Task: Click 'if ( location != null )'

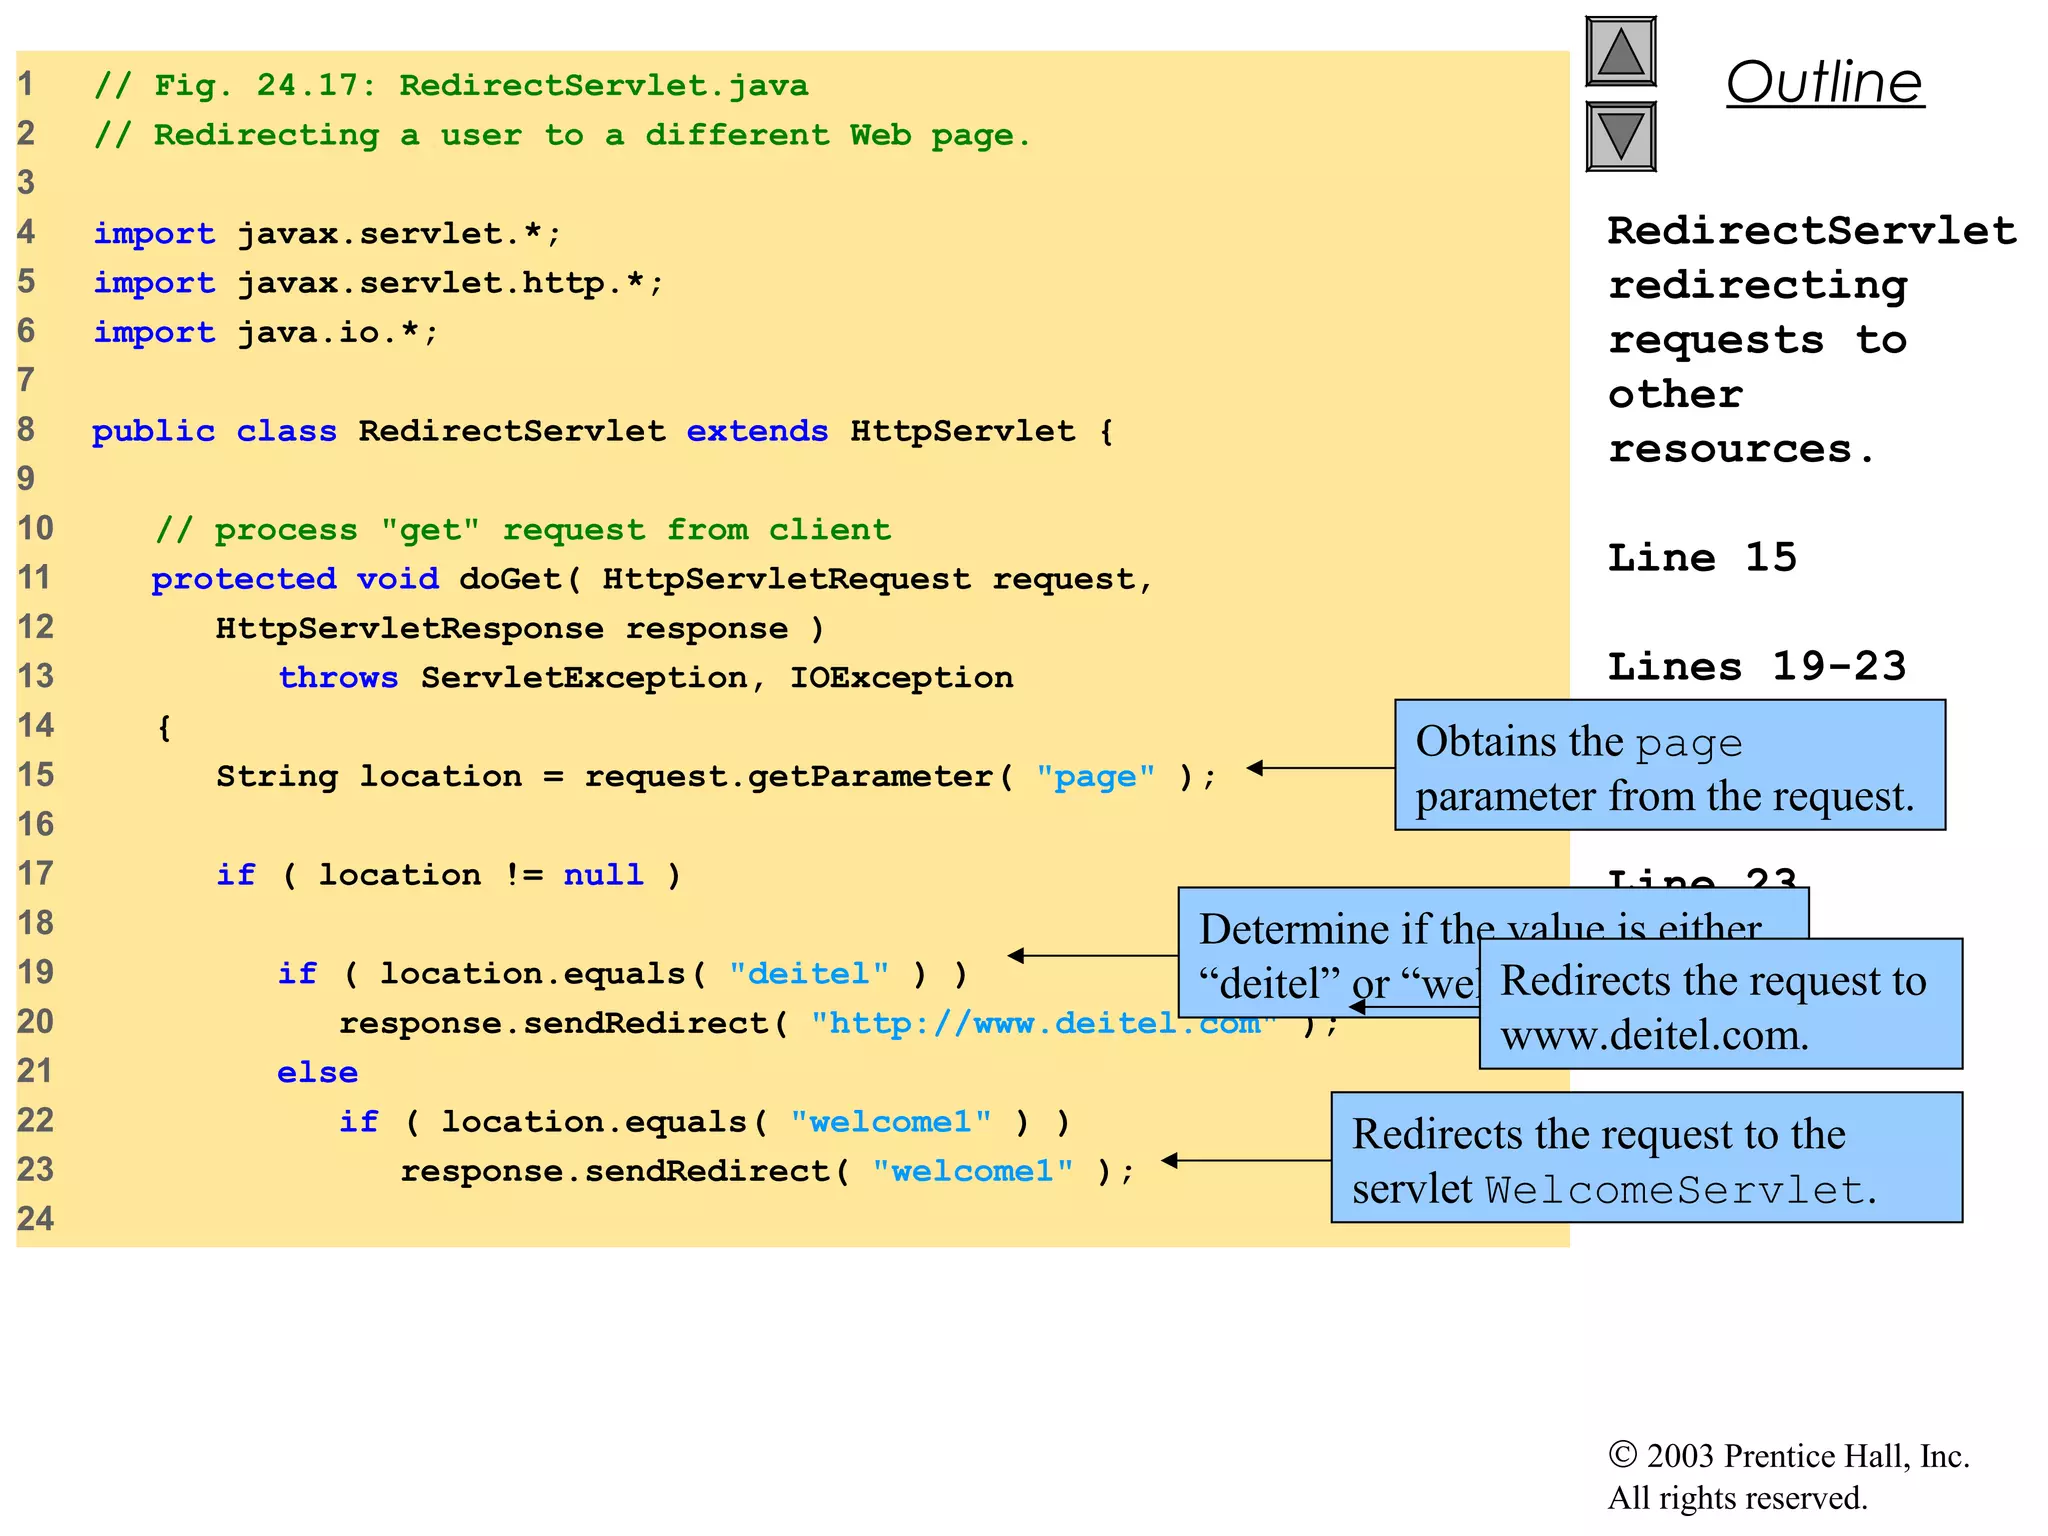Action: pos(449,875)
